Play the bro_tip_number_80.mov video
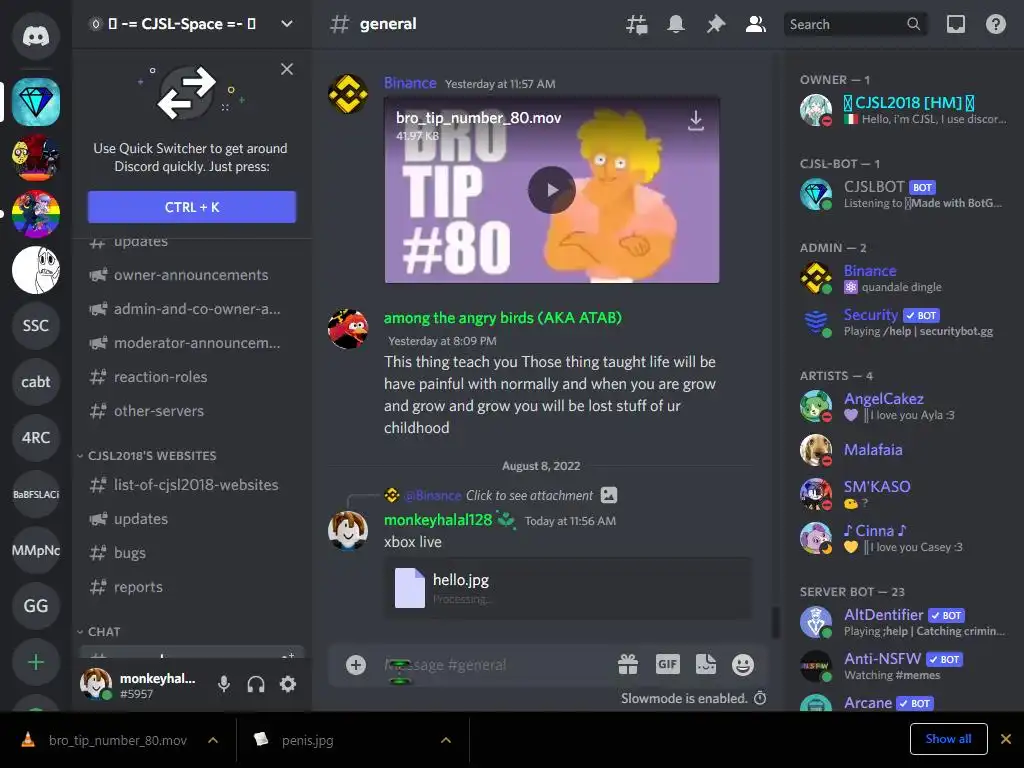Viewport: 1024px width, 768px height. 551,190
